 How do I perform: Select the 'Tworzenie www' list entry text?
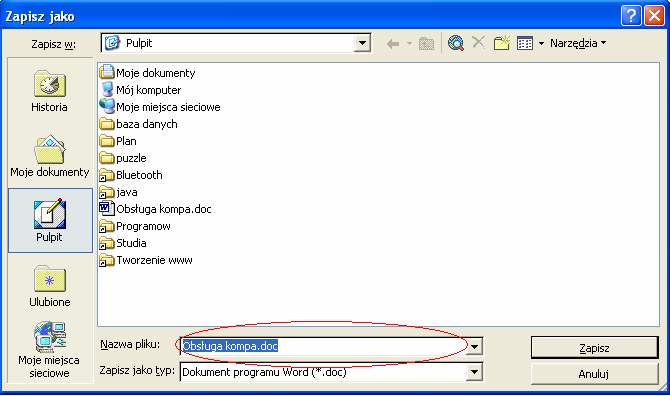[x=154, y=260]
